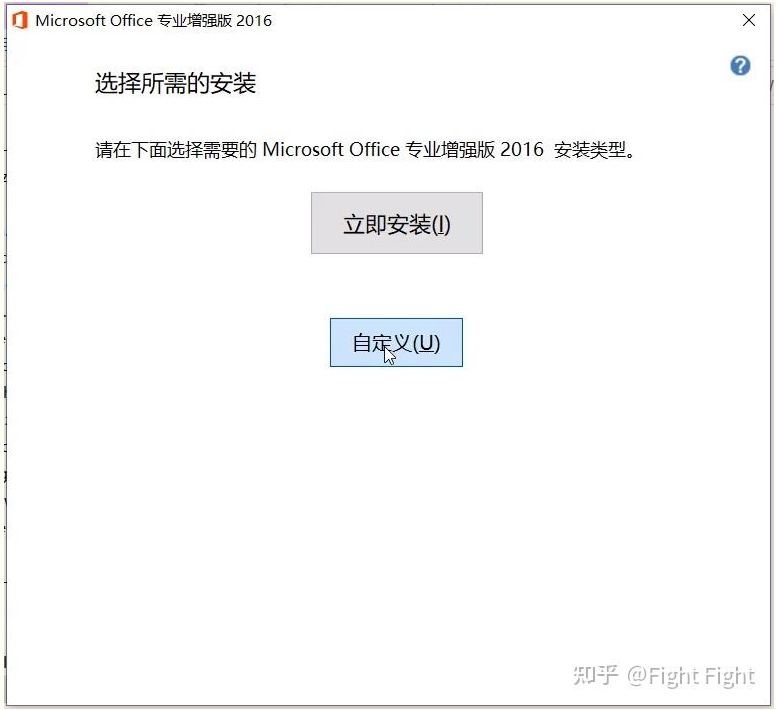Get setup help from the circular help icon
The image size is (776, 710).
(x=740, y=65)
